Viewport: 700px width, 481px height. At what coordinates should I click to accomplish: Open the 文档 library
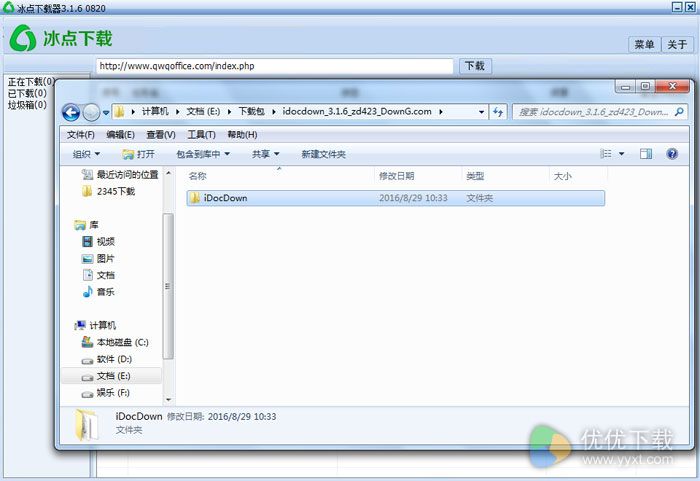[99, 275]
